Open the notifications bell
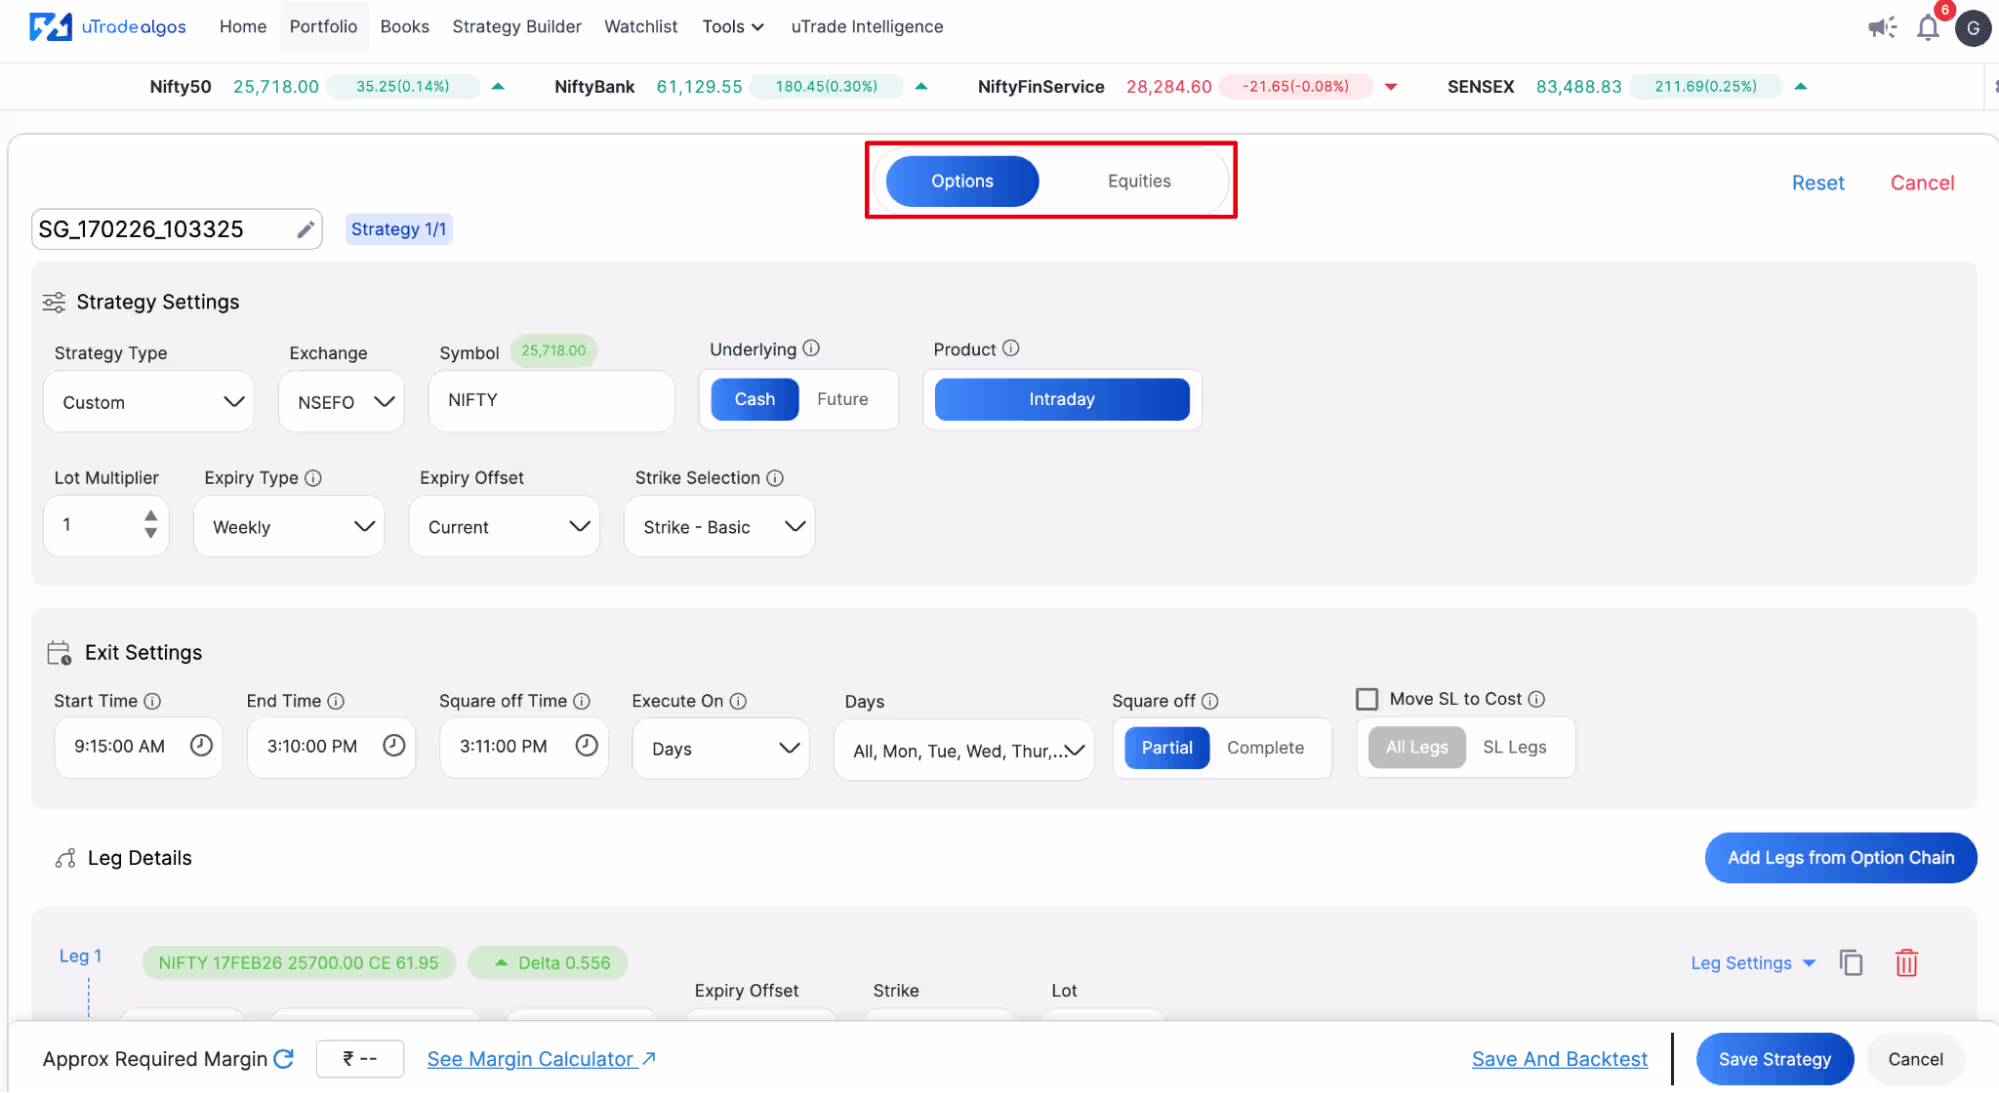The width and height of the screenshot is (1999, 1093). 1927,27
